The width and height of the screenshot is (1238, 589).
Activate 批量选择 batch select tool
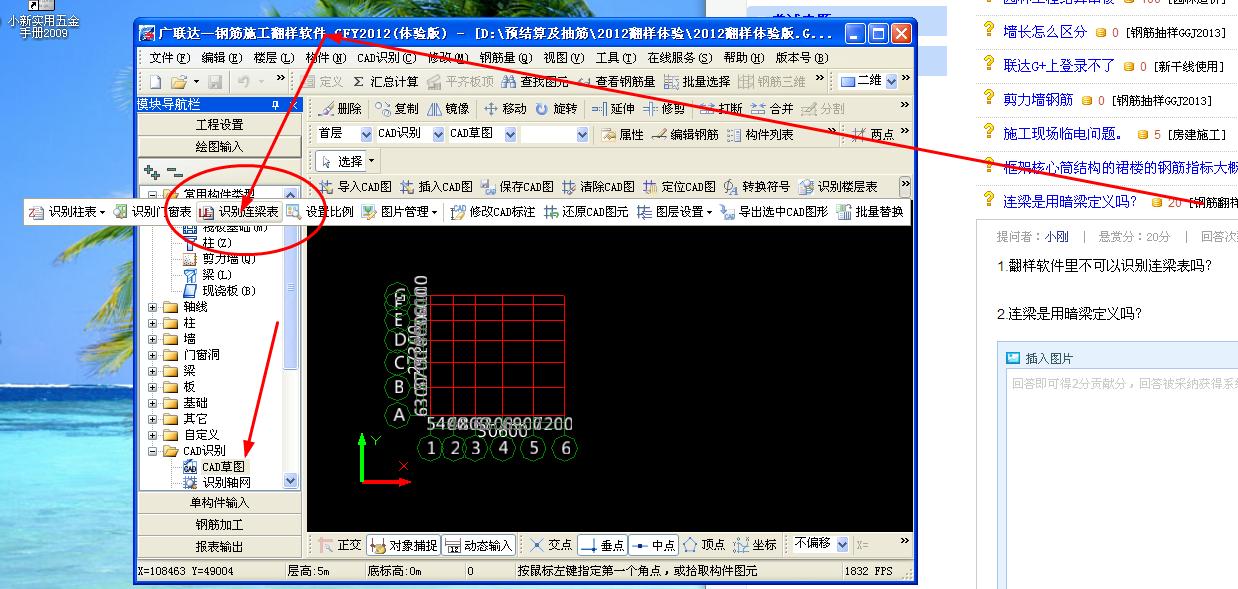pyautogui.click(x=697, y=82)
